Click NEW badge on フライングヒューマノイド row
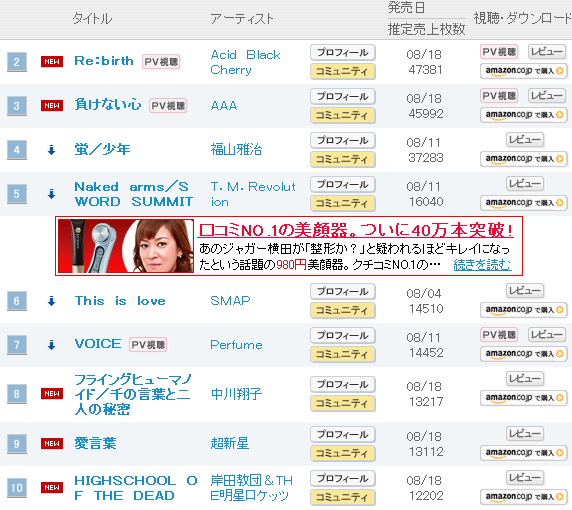This screenshot has height=510, width=572. [x=52, y=394]
